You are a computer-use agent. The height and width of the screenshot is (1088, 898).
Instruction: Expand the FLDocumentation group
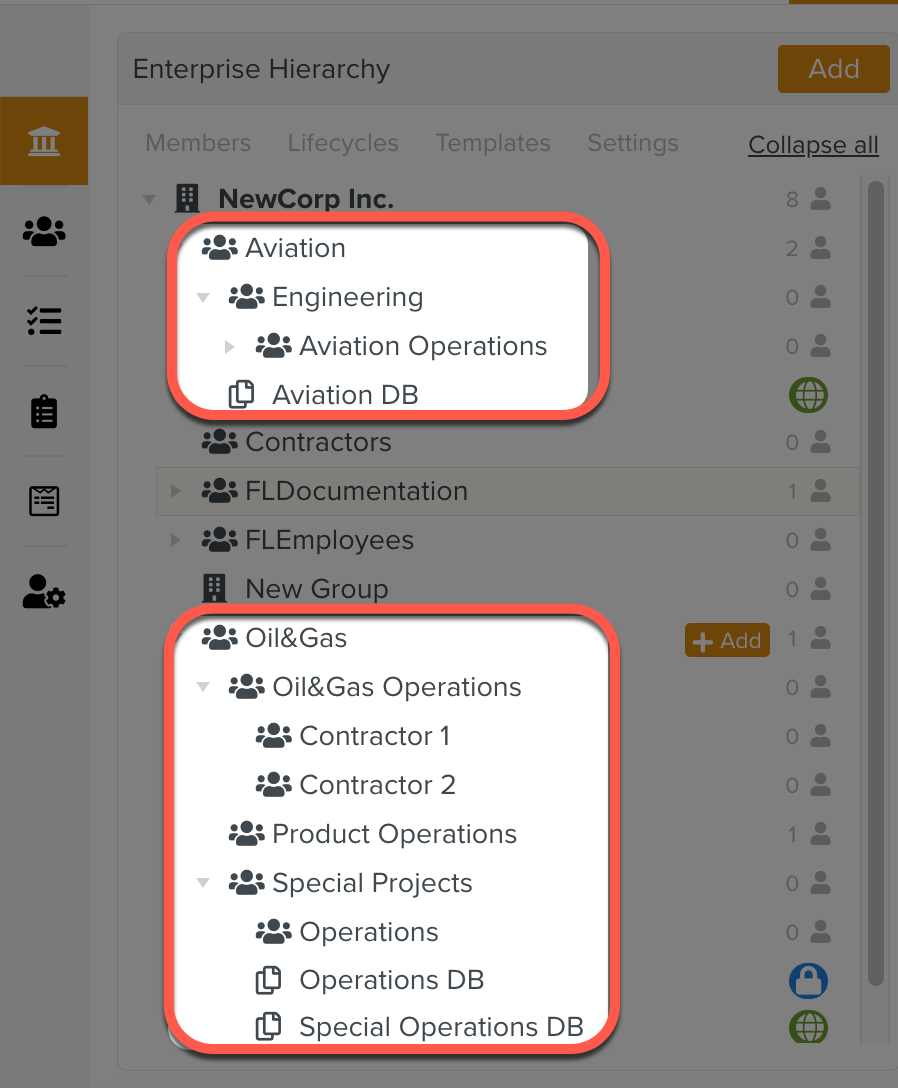(176, 491)
